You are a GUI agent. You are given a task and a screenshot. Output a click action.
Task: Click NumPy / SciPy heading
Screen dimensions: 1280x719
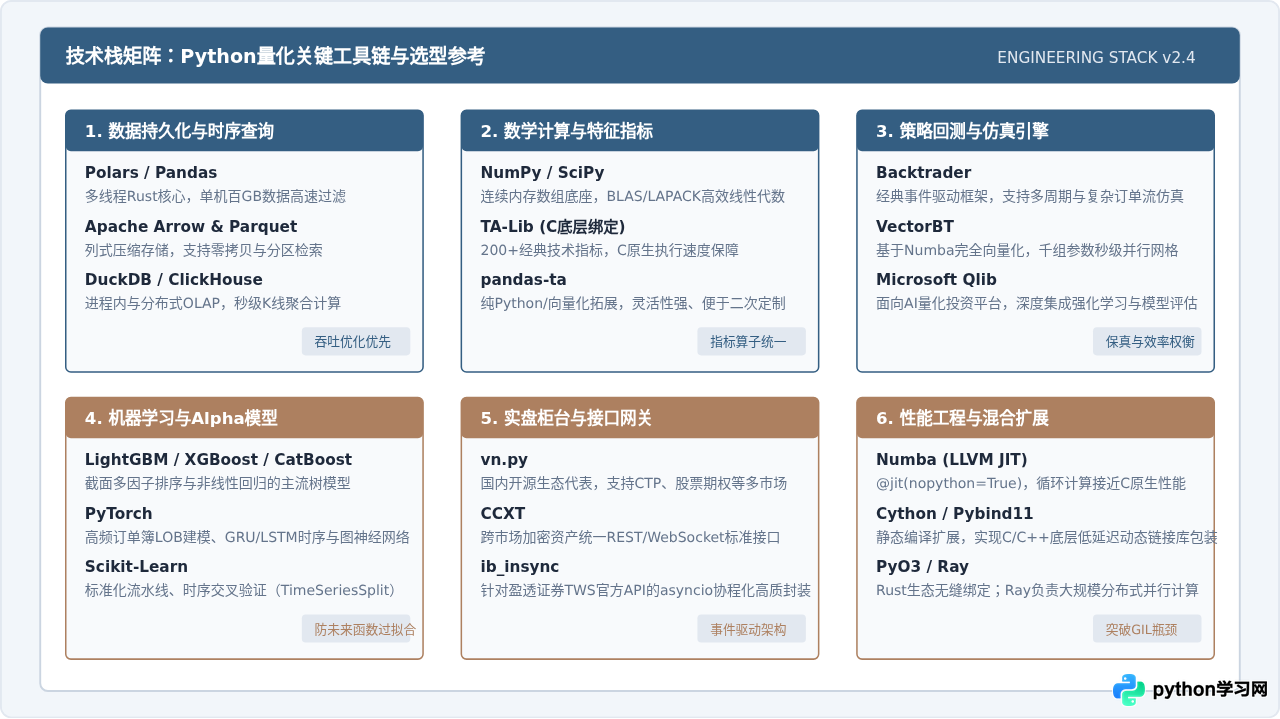[x=542, y=173]
